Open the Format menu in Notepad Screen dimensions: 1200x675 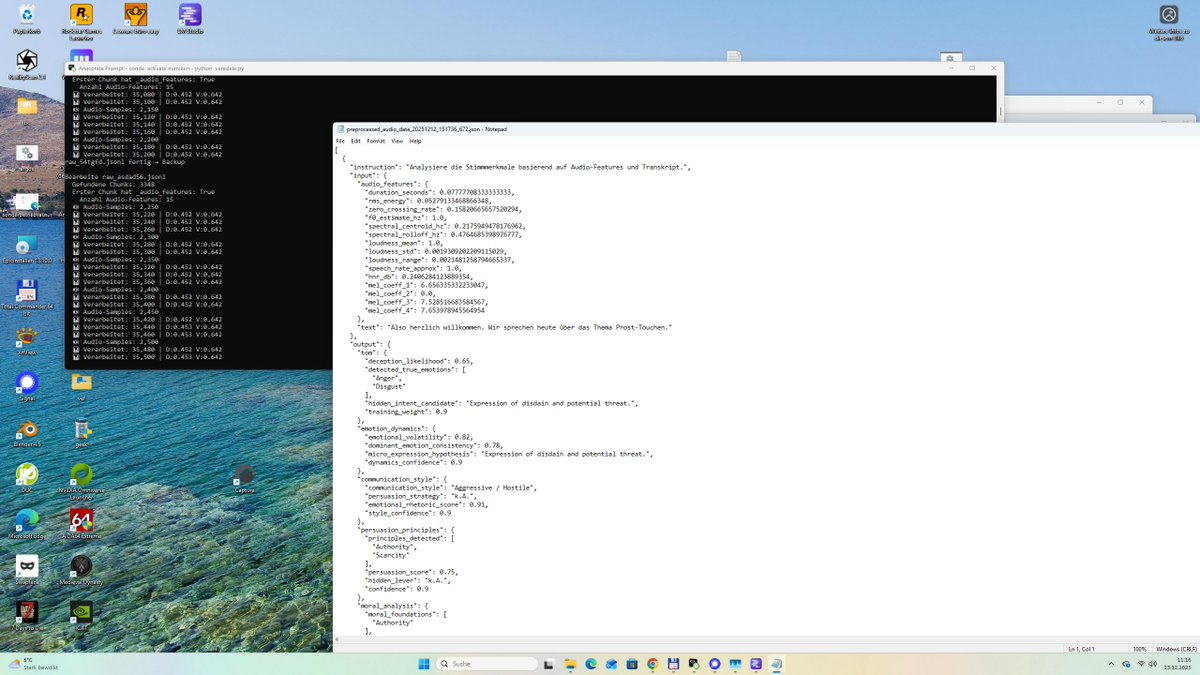coord(375,141)
